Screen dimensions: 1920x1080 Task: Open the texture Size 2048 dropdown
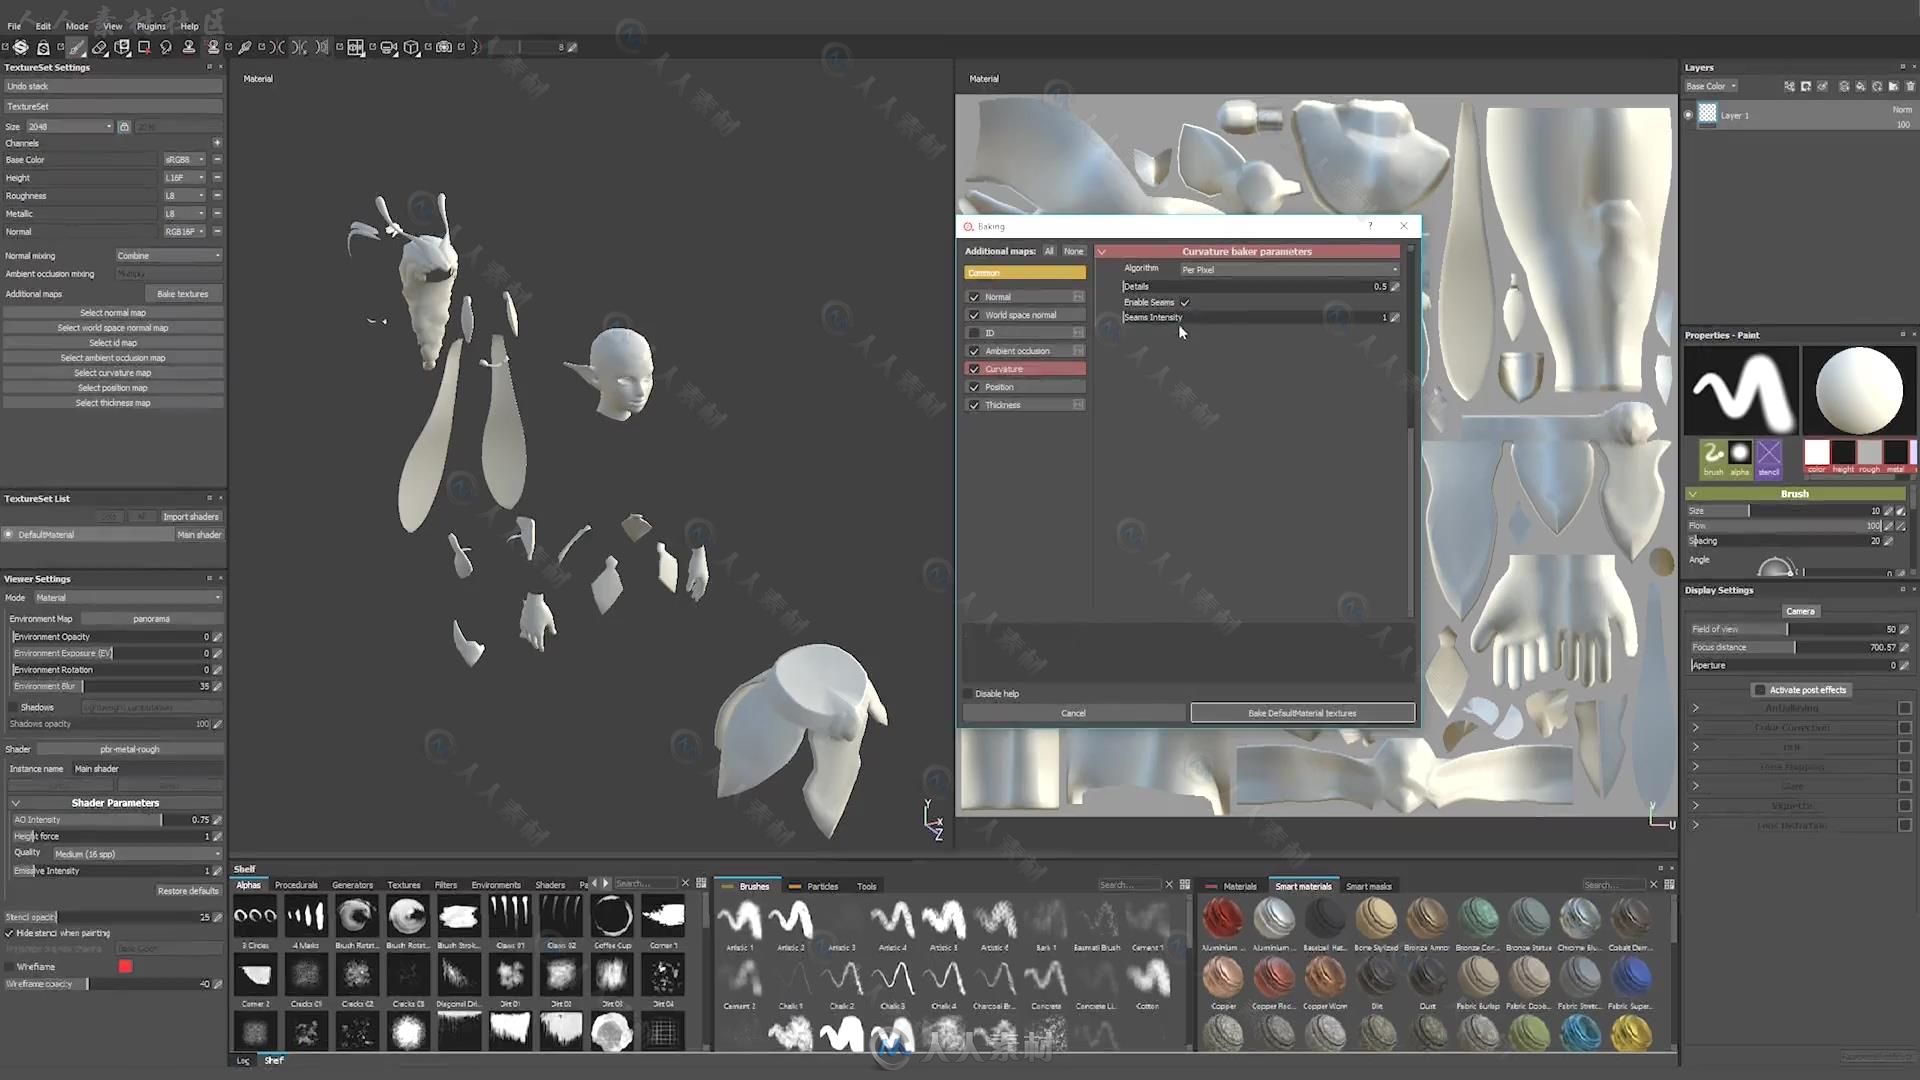pos(70,127)
